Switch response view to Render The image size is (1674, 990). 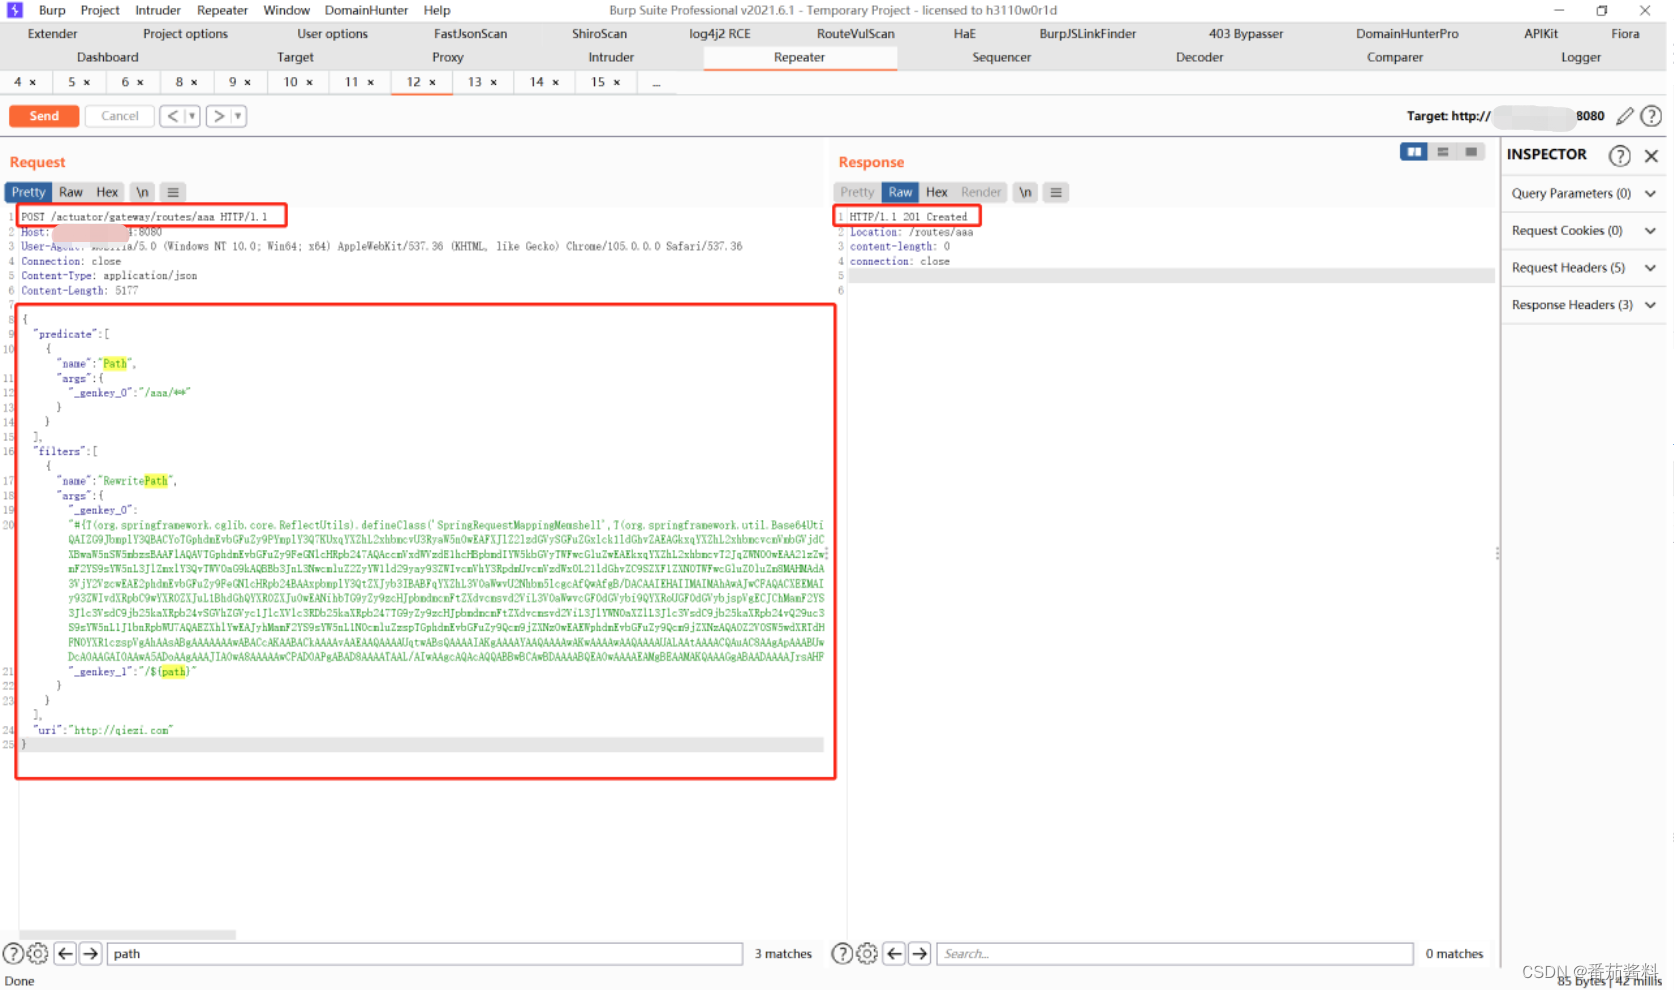pyautogui.click(x=980, y=192)
